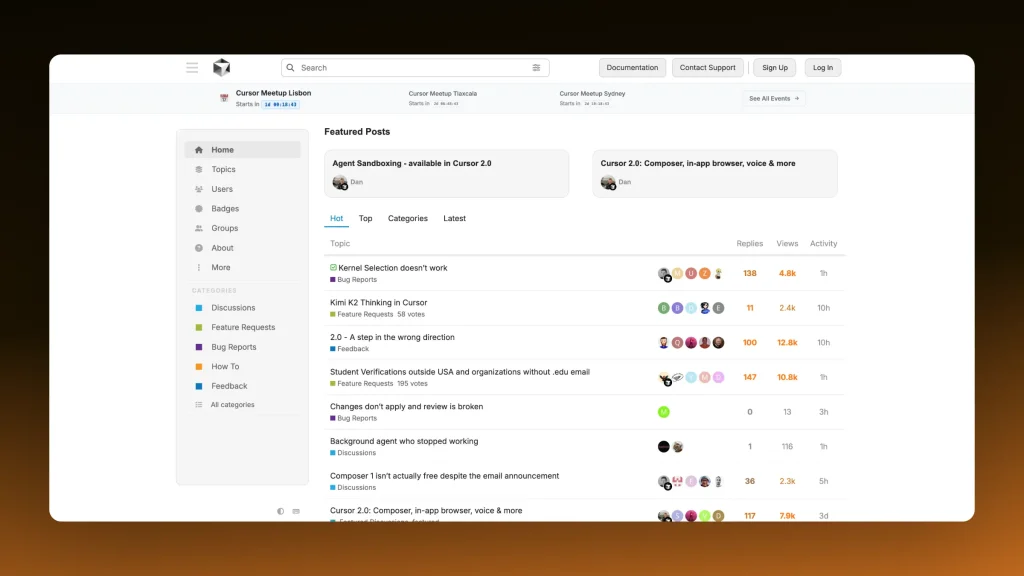Toggle dark mode icon at sidebar bottom

280,511
